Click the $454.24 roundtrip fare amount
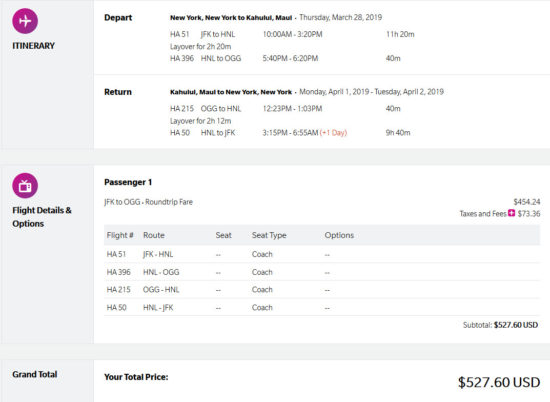550x402 pixels. point(526,202)
